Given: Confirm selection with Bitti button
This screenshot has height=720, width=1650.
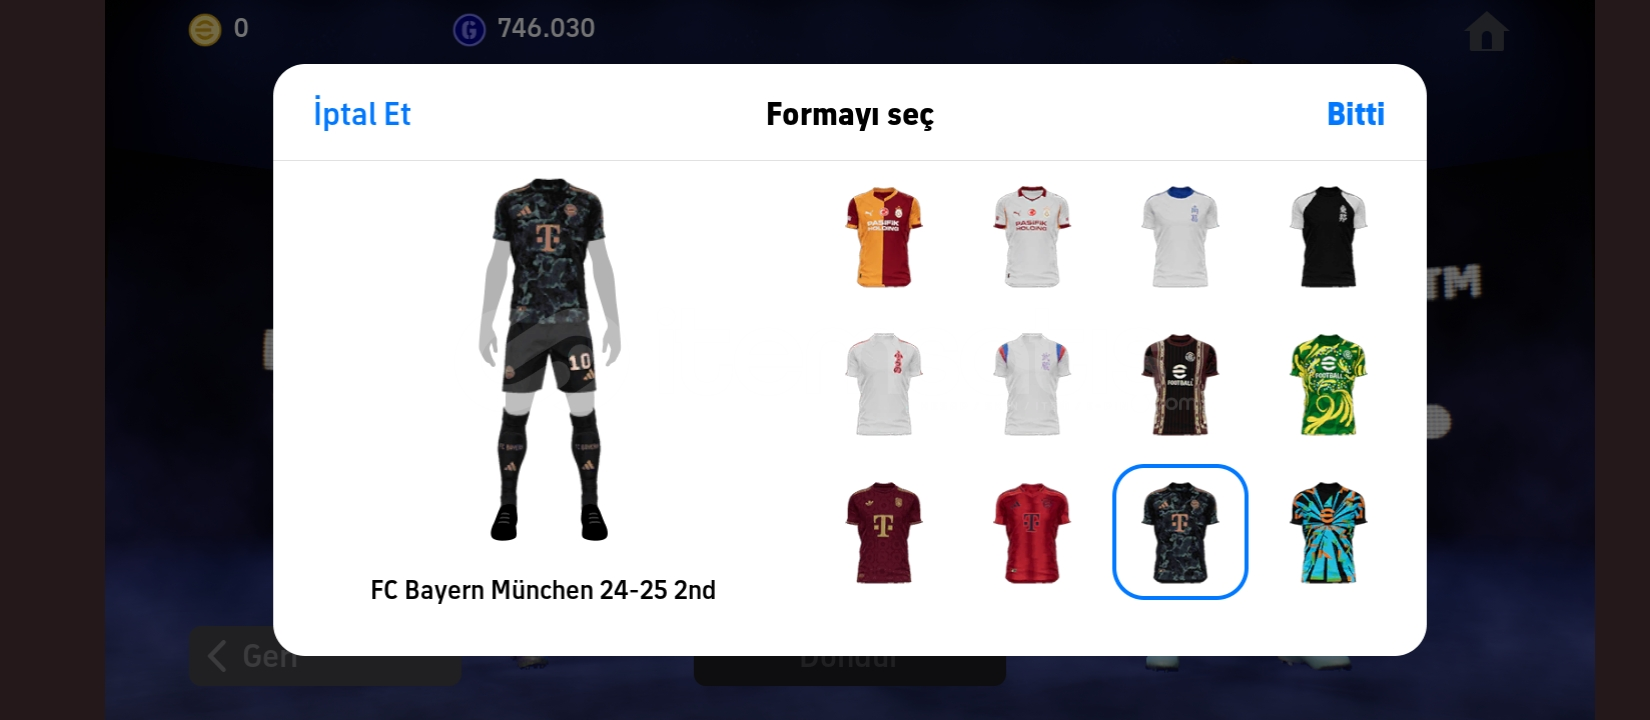Looking at the screenshot, I should point(1355,114).
